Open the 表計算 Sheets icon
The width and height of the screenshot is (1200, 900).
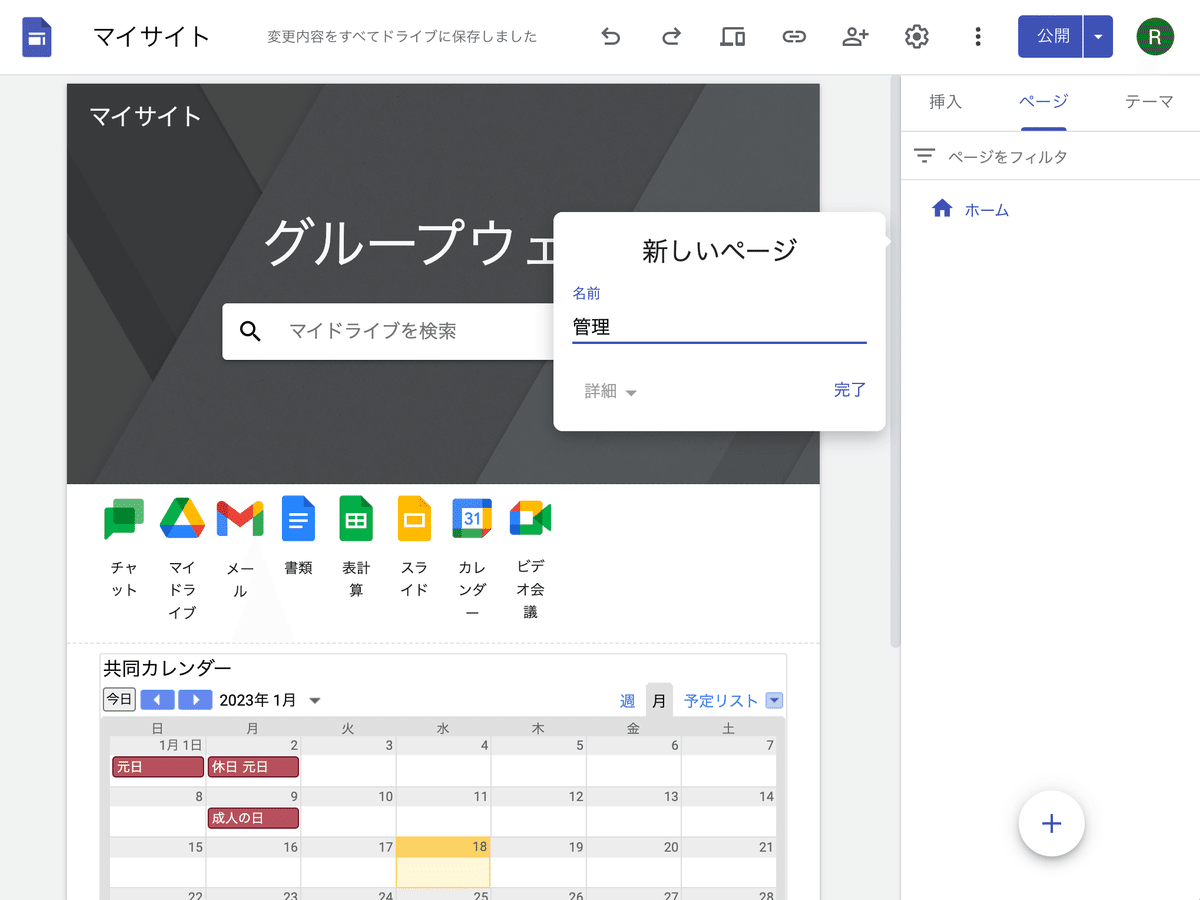pos(356,518)
